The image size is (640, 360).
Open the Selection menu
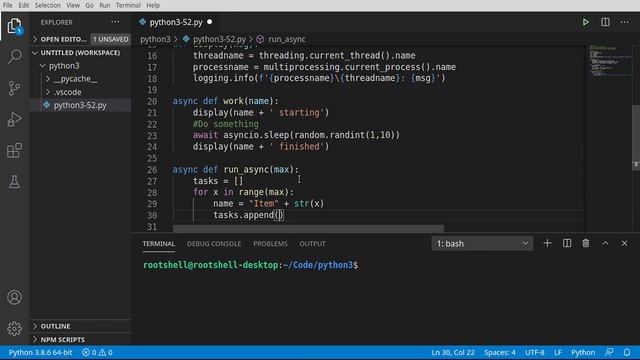click(x=47, y=5)
